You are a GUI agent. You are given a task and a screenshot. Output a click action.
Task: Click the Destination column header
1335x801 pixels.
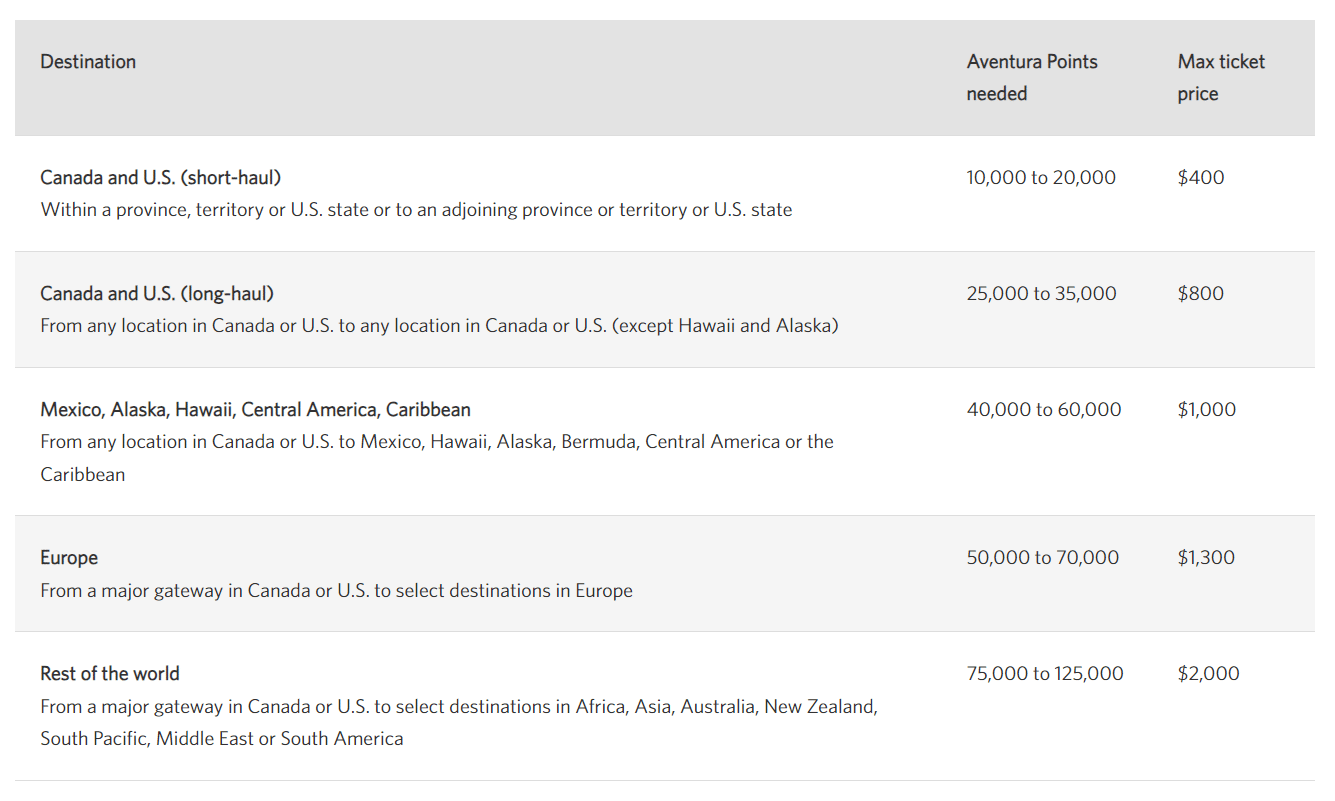(88, 62)
